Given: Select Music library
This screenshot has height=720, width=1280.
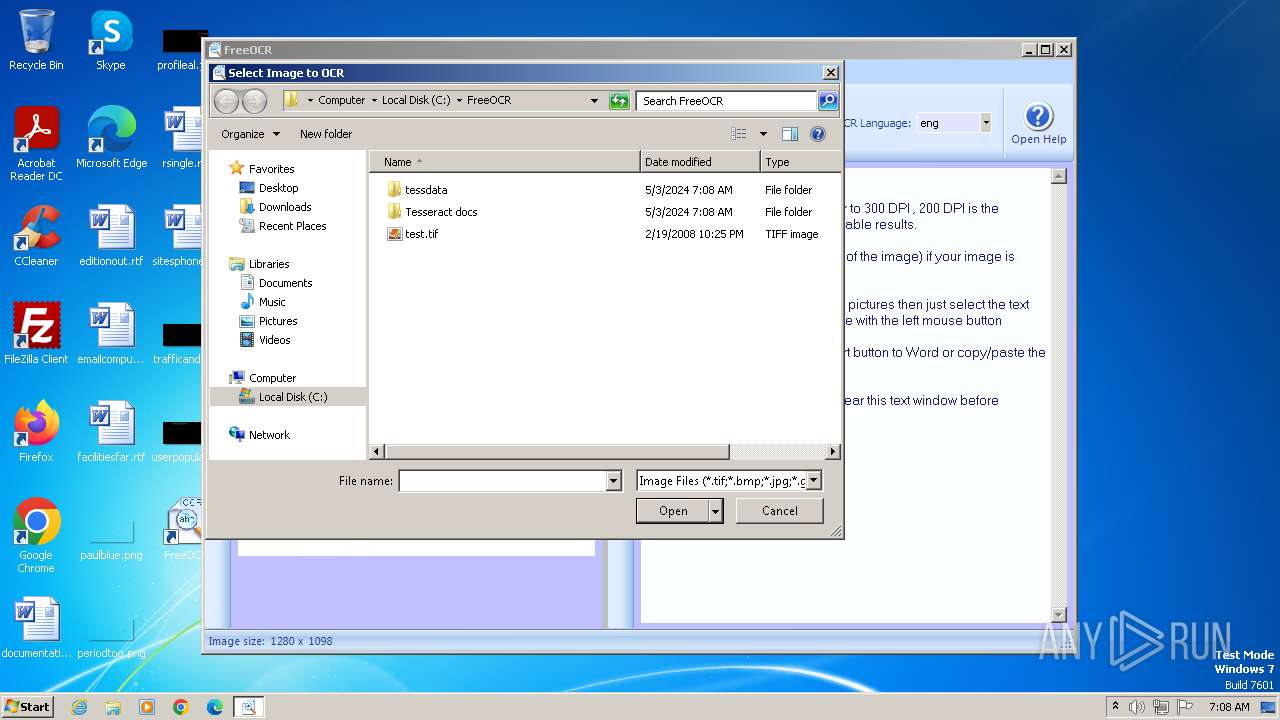Looking at the screenshot, I should click(272, 302).
